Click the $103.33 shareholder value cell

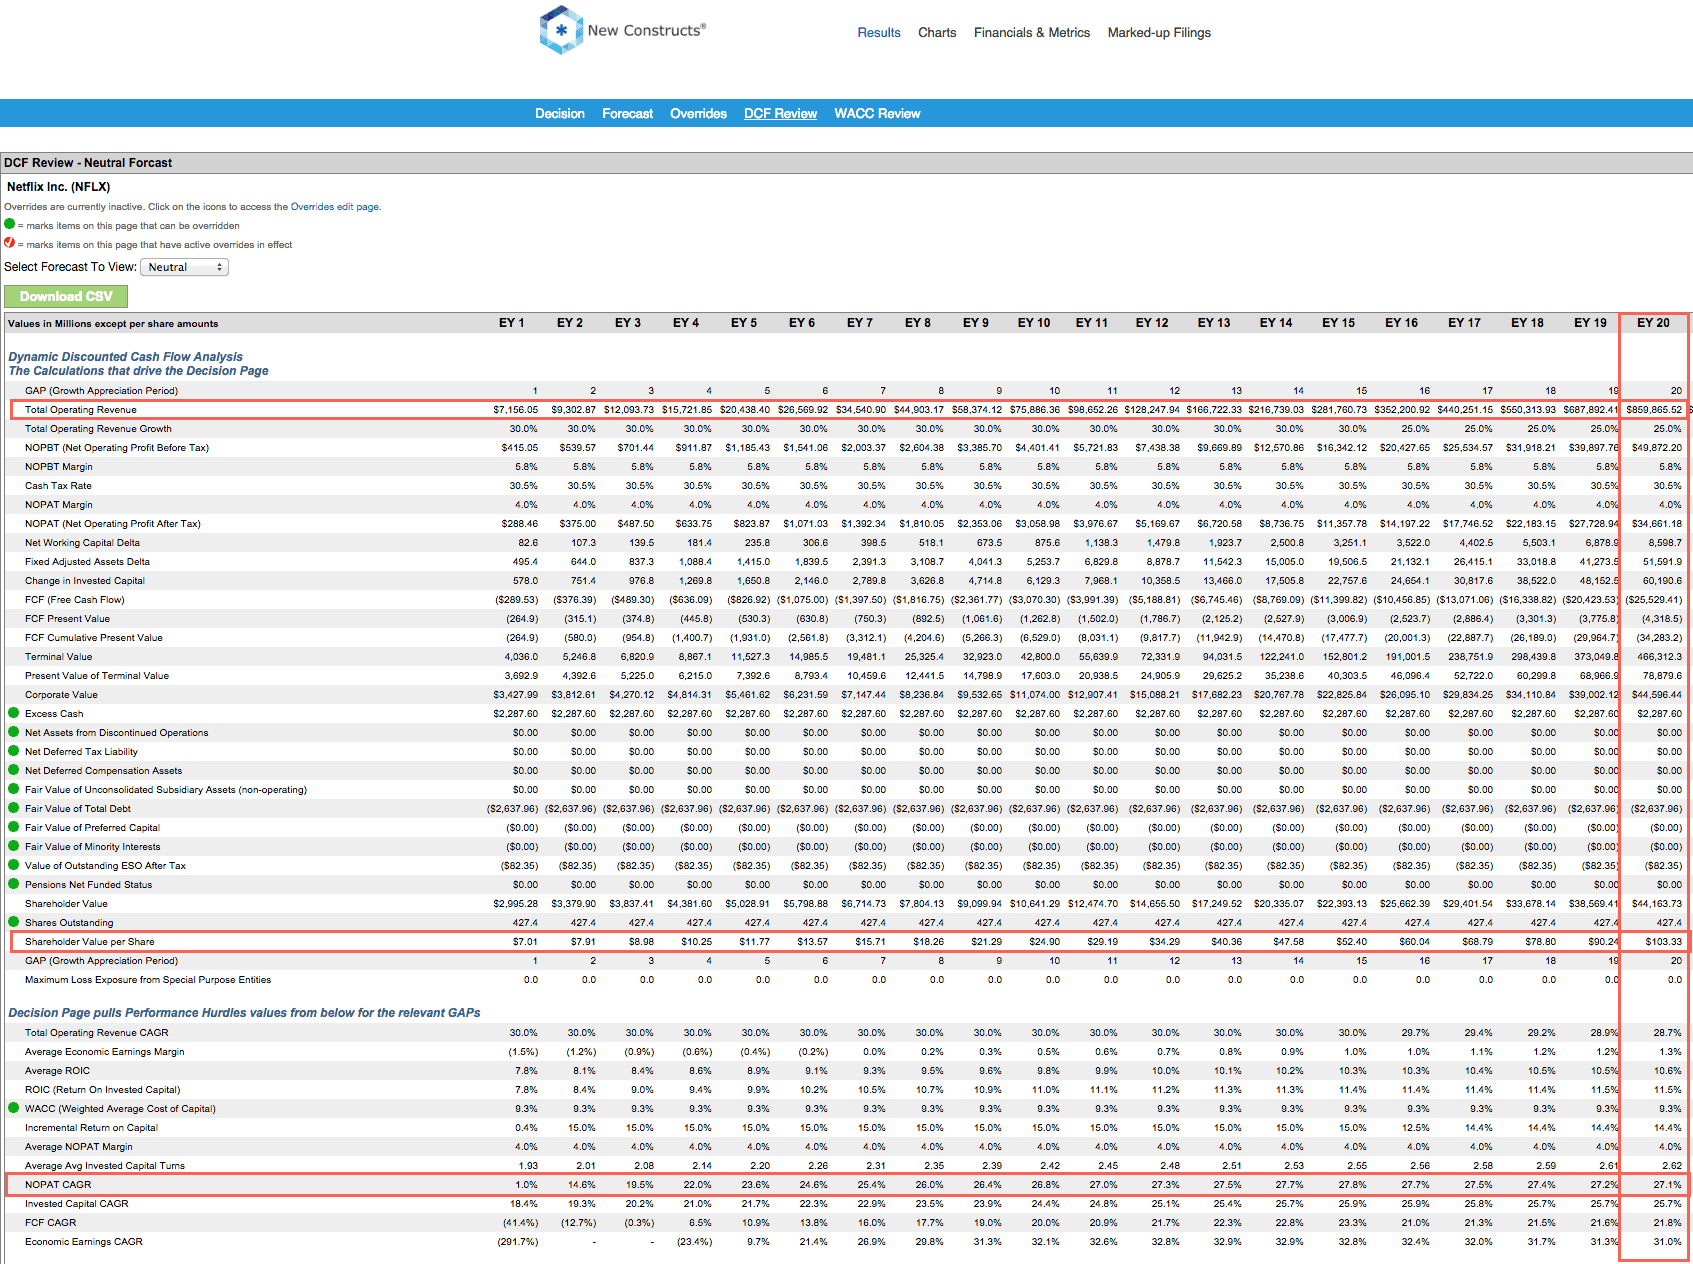1664,942
